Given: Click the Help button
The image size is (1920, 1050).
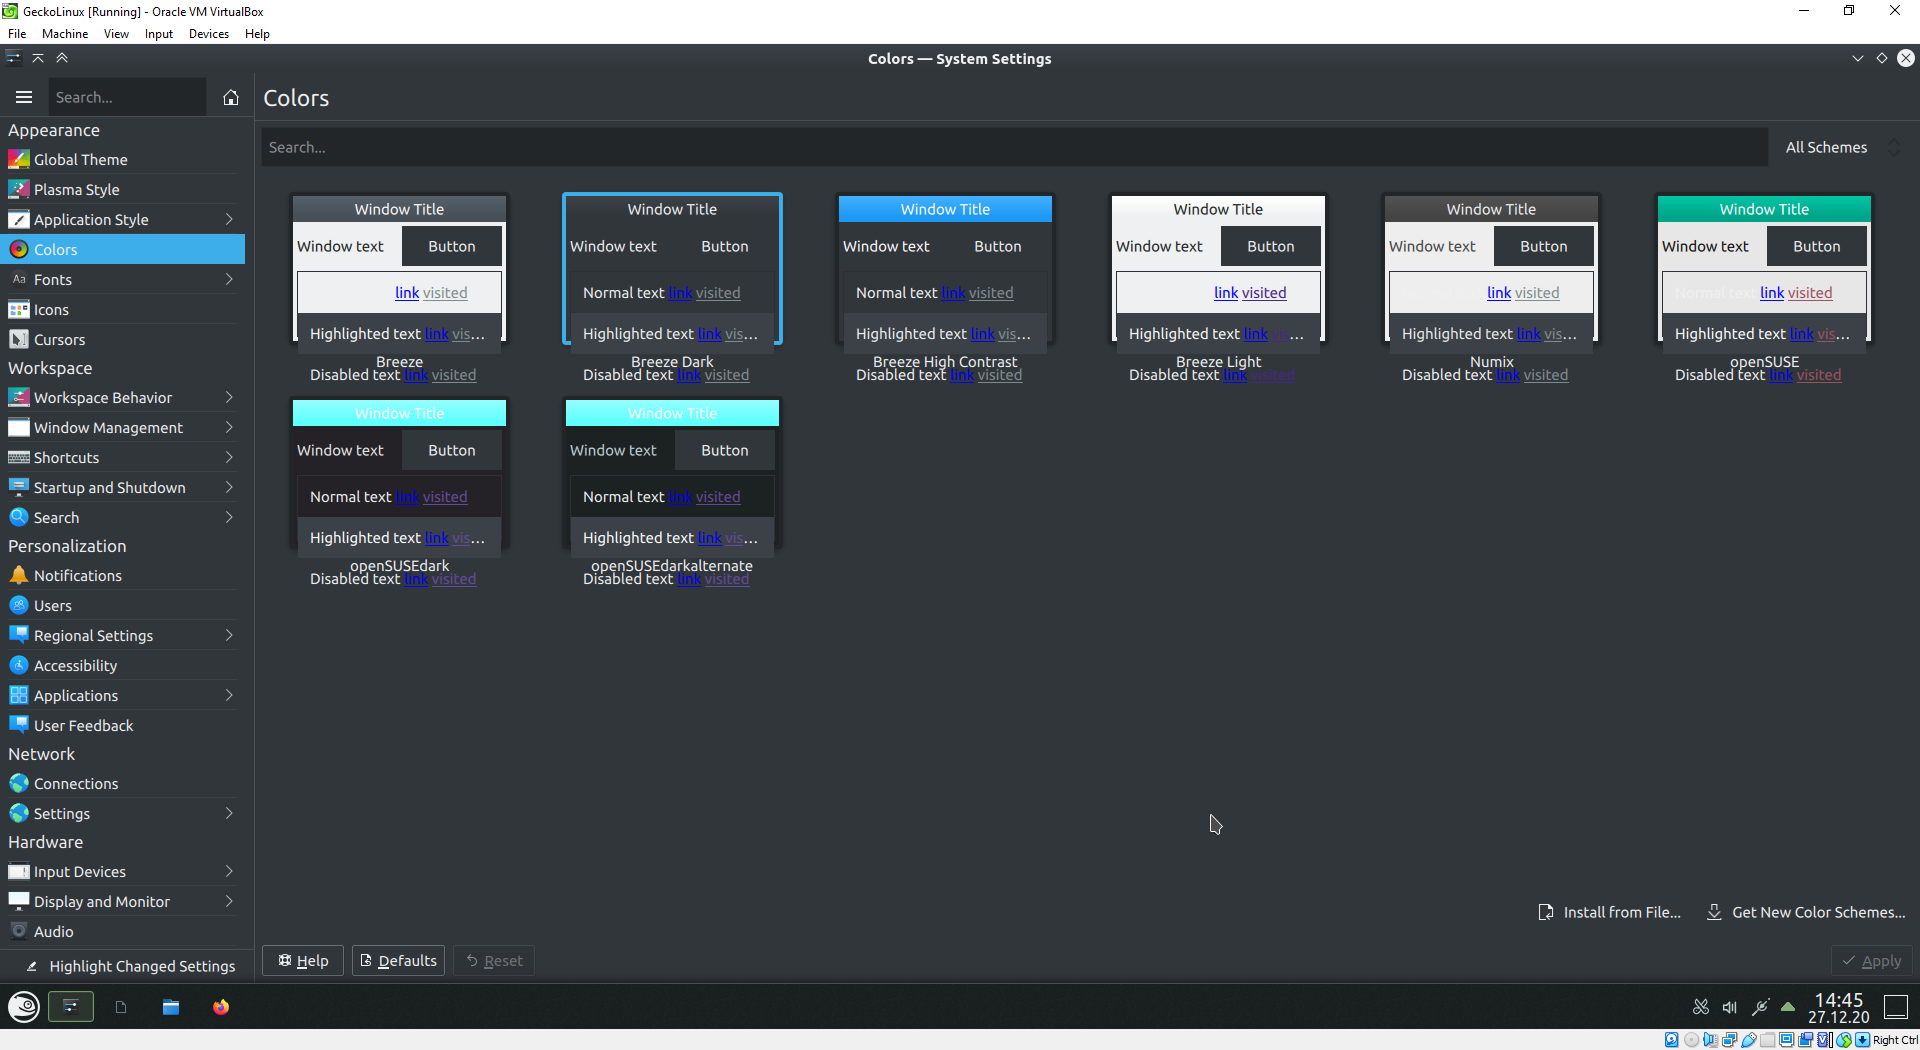Looking at the screenshot, I should click(x=303, y=961).
